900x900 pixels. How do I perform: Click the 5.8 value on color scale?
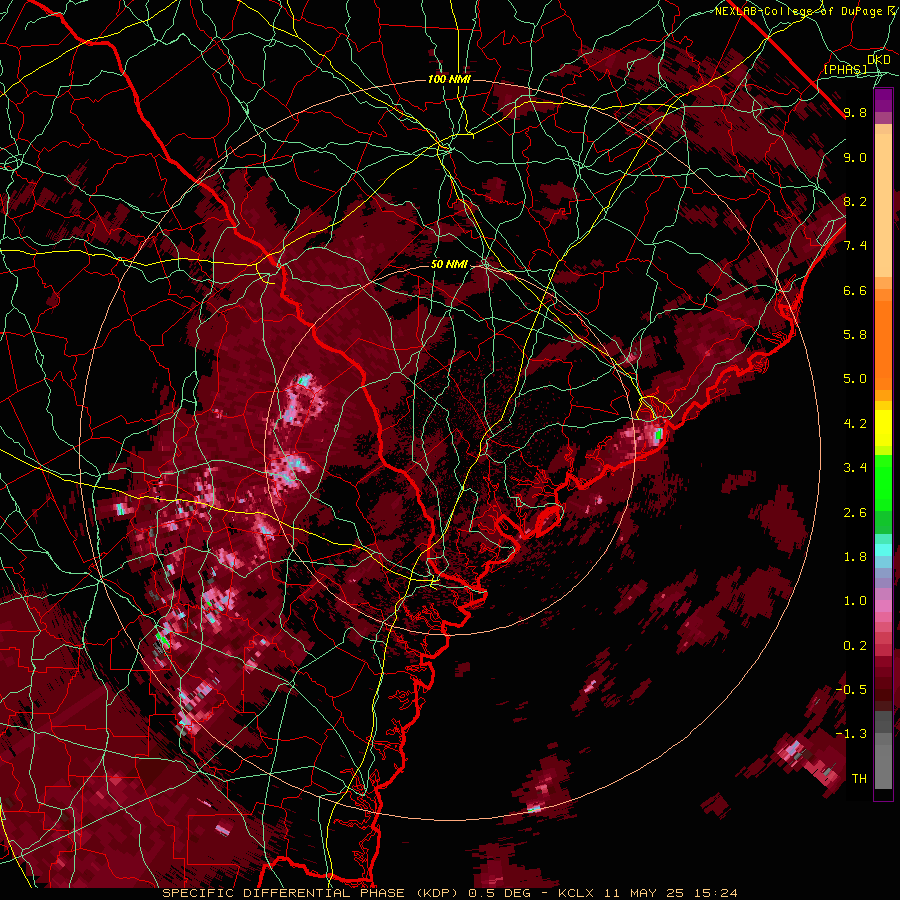pyautogui.click(x=855, y=335)
